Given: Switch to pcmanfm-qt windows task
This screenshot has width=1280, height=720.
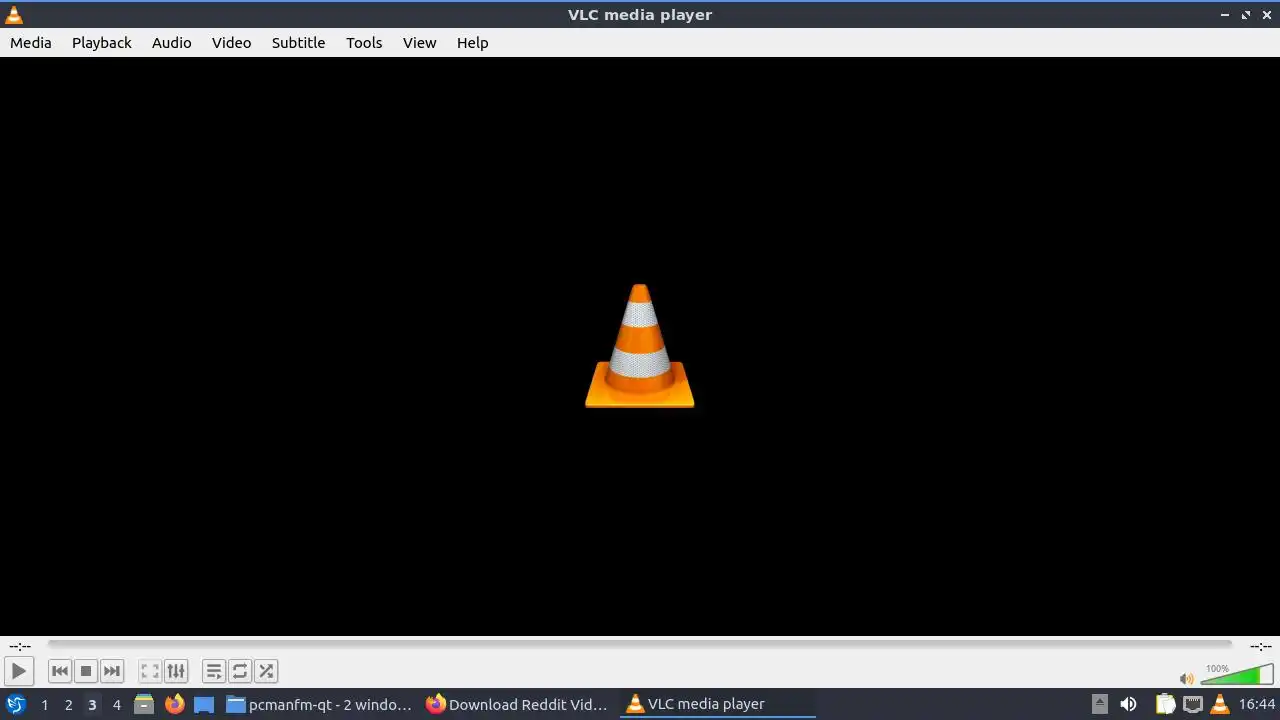Looking at the screenshot, I should pyautogui.click(x=319, y=704).
